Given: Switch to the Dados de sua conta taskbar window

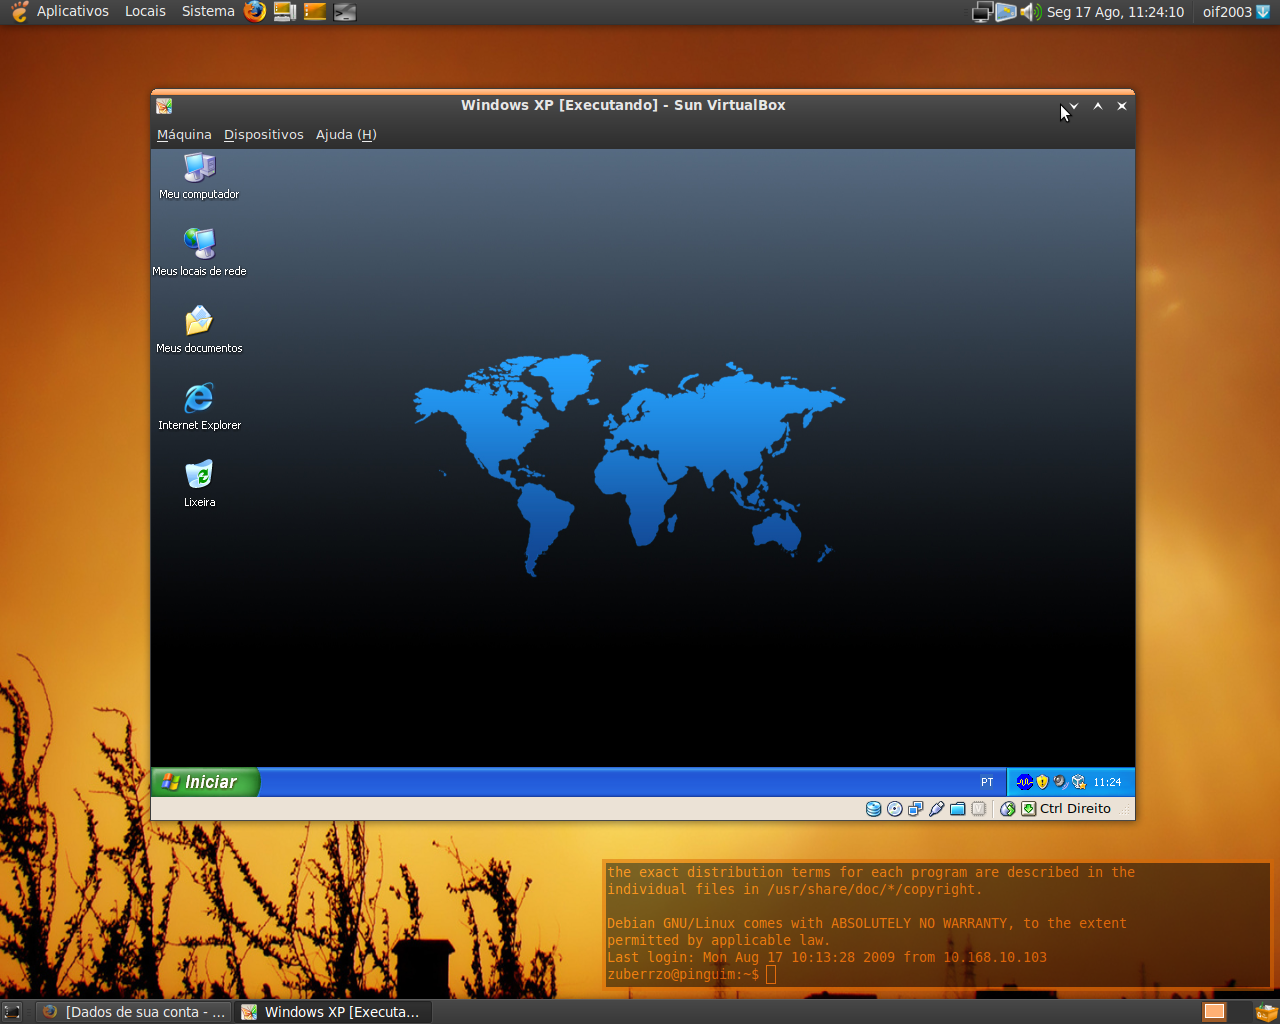Looking at the screenshot, I should pyautogui.click(x=134, y=1012).
